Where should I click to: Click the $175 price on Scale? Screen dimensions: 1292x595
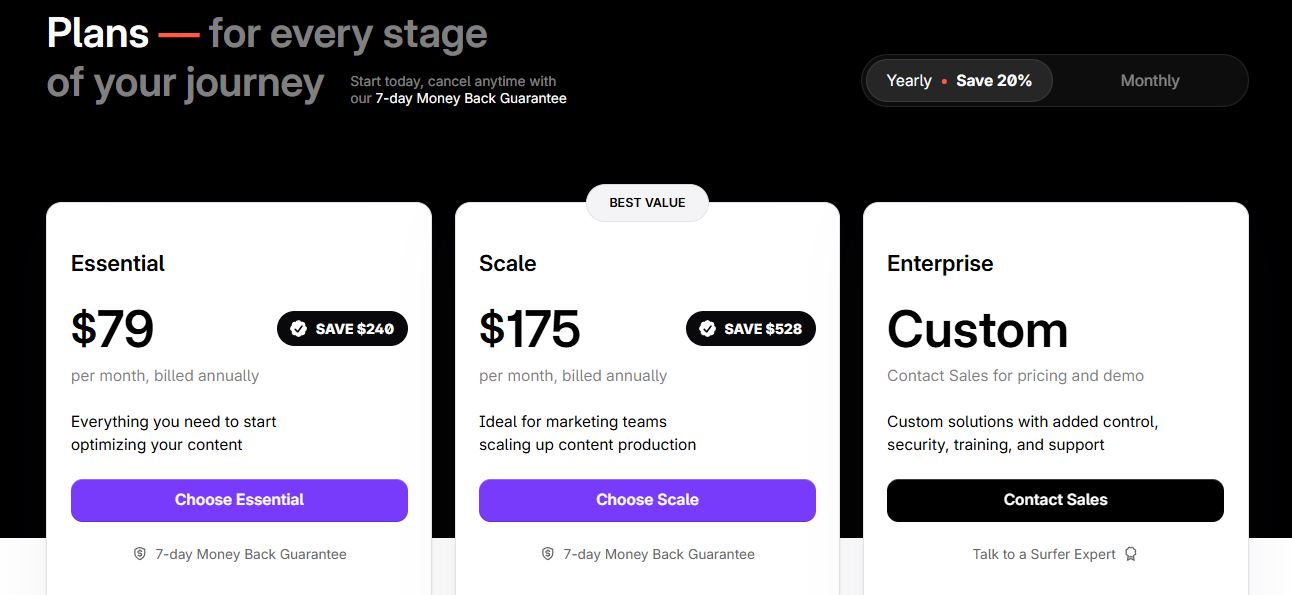point(529,329)
